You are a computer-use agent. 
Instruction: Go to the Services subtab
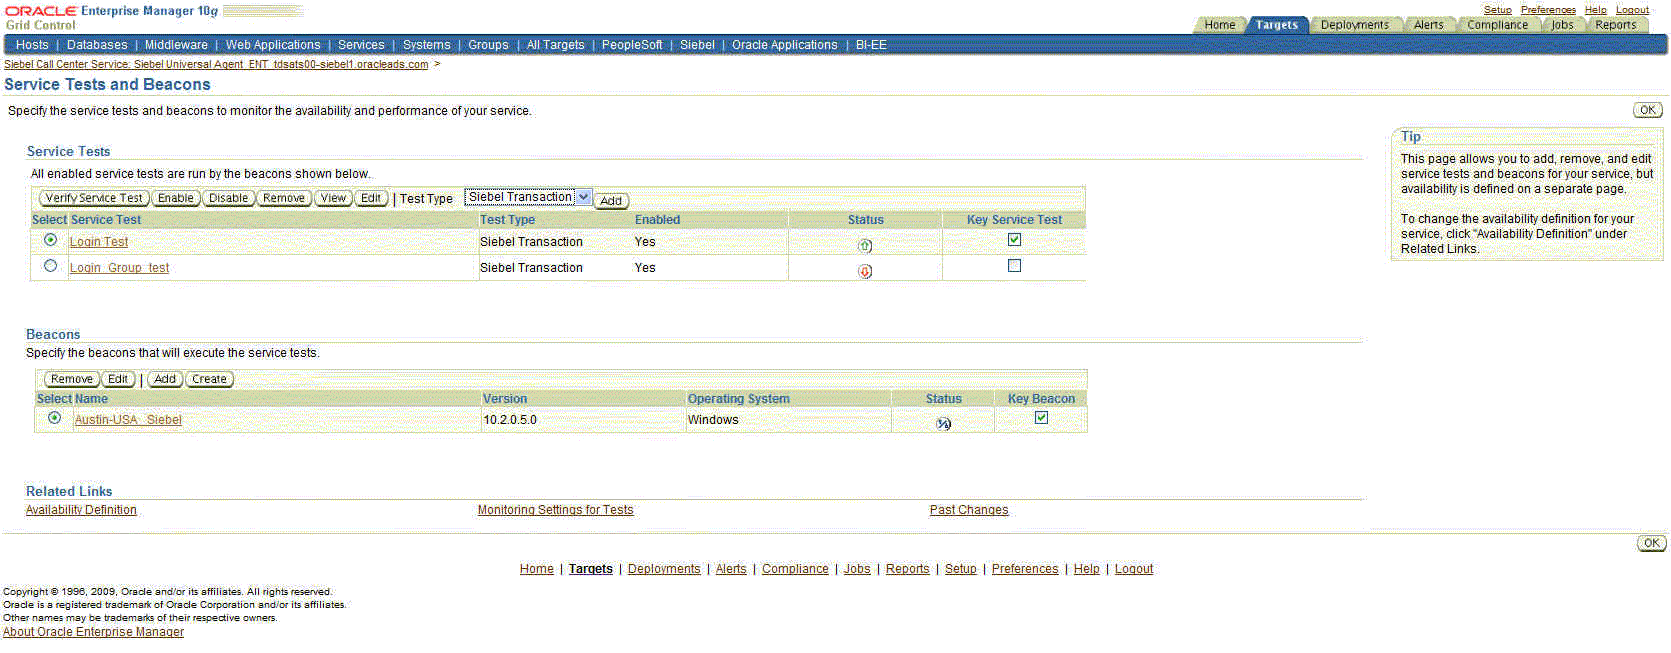(x=361, y=45)
